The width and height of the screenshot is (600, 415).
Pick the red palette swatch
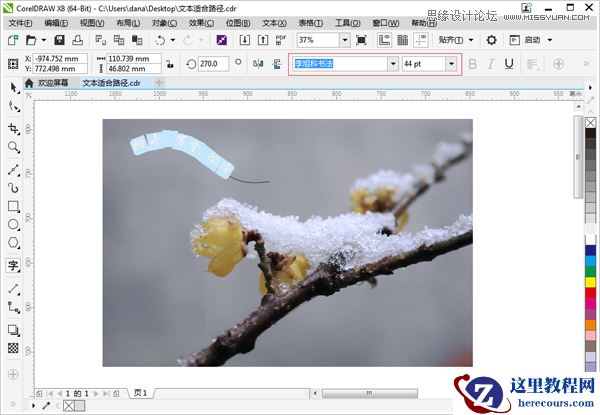[590, 293]
